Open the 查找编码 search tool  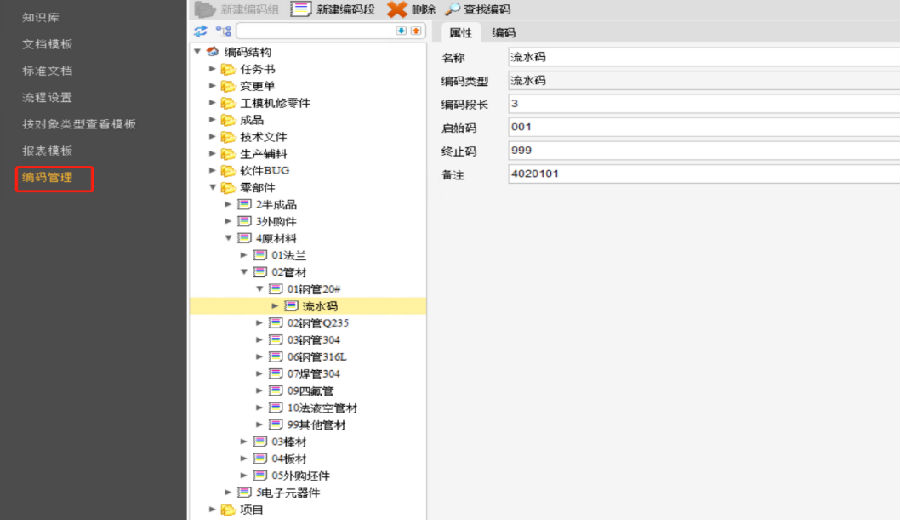[x=478, y=9]
